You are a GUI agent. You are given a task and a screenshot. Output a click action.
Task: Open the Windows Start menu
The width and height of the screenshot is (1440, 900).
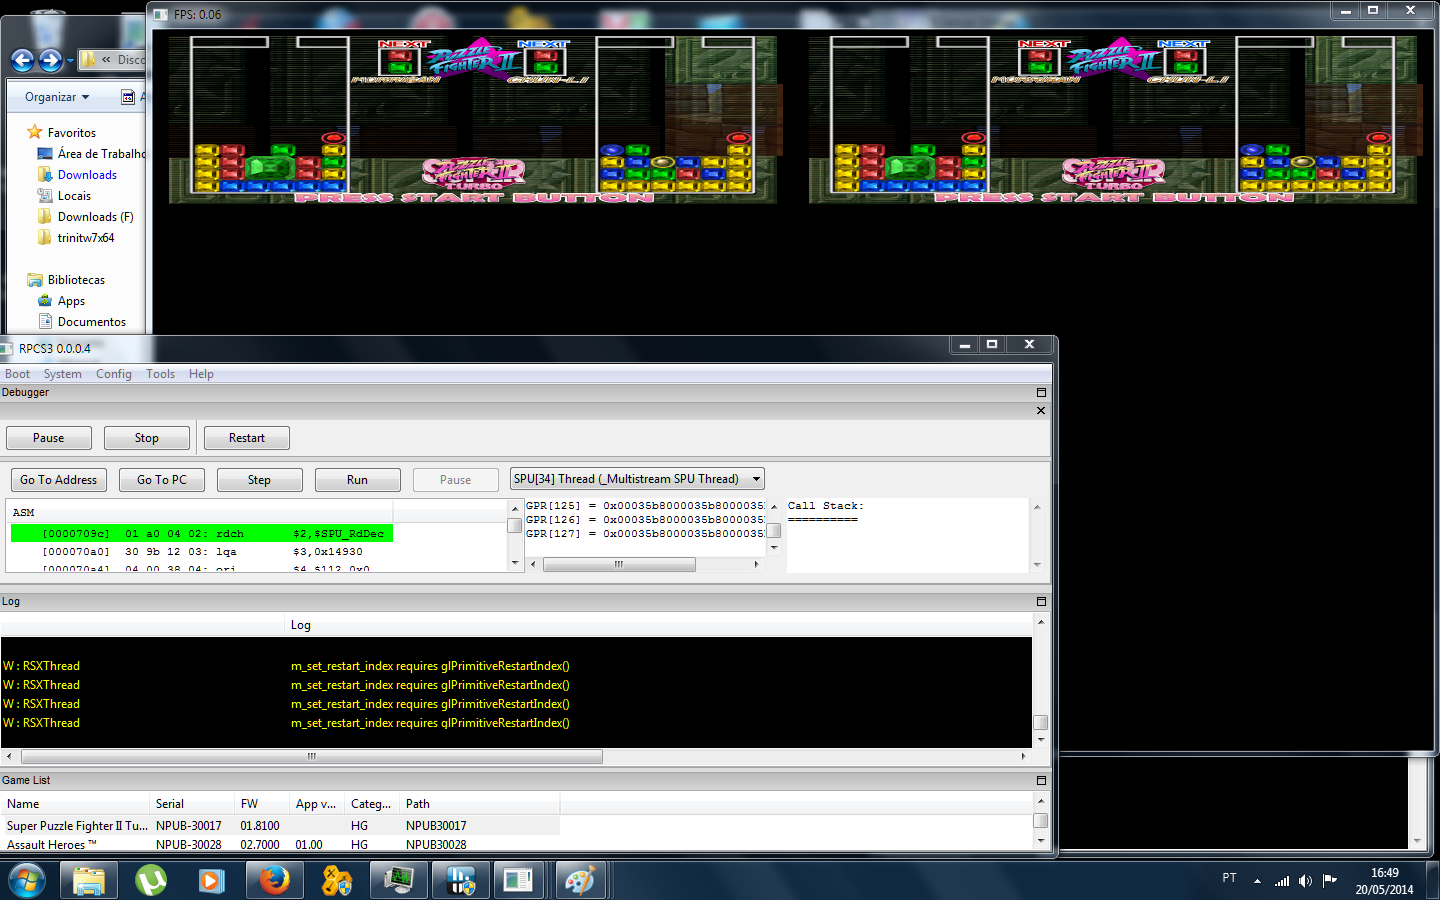[x=27, y=880]
